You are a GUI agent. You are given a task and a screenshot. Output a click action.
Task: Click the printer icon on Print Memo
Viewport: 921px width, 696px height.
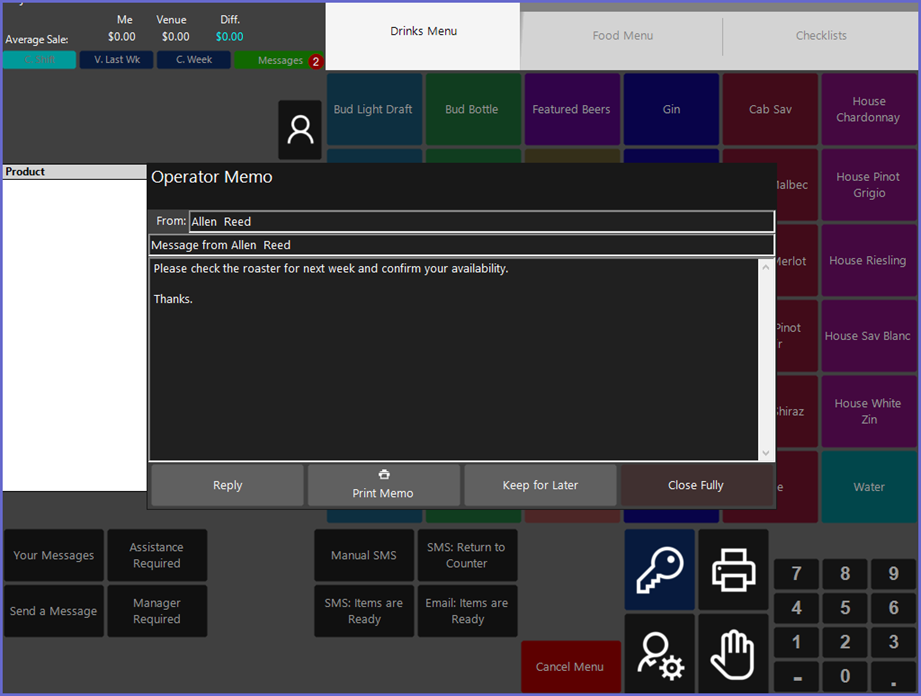pyautogui.click(x=383, y=475)
